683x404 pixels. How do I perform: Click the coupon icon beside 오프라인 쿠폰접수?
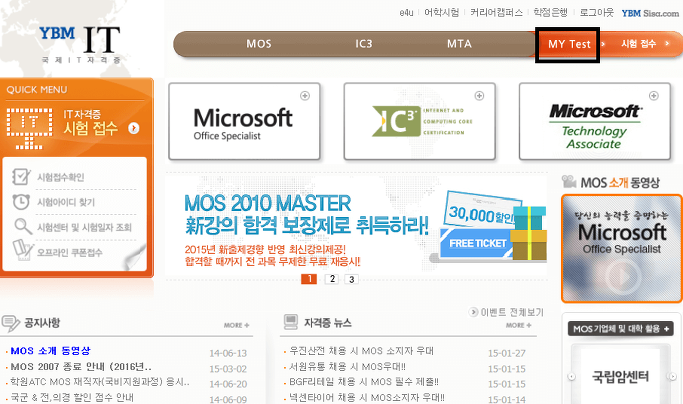(x=23, y=250)
